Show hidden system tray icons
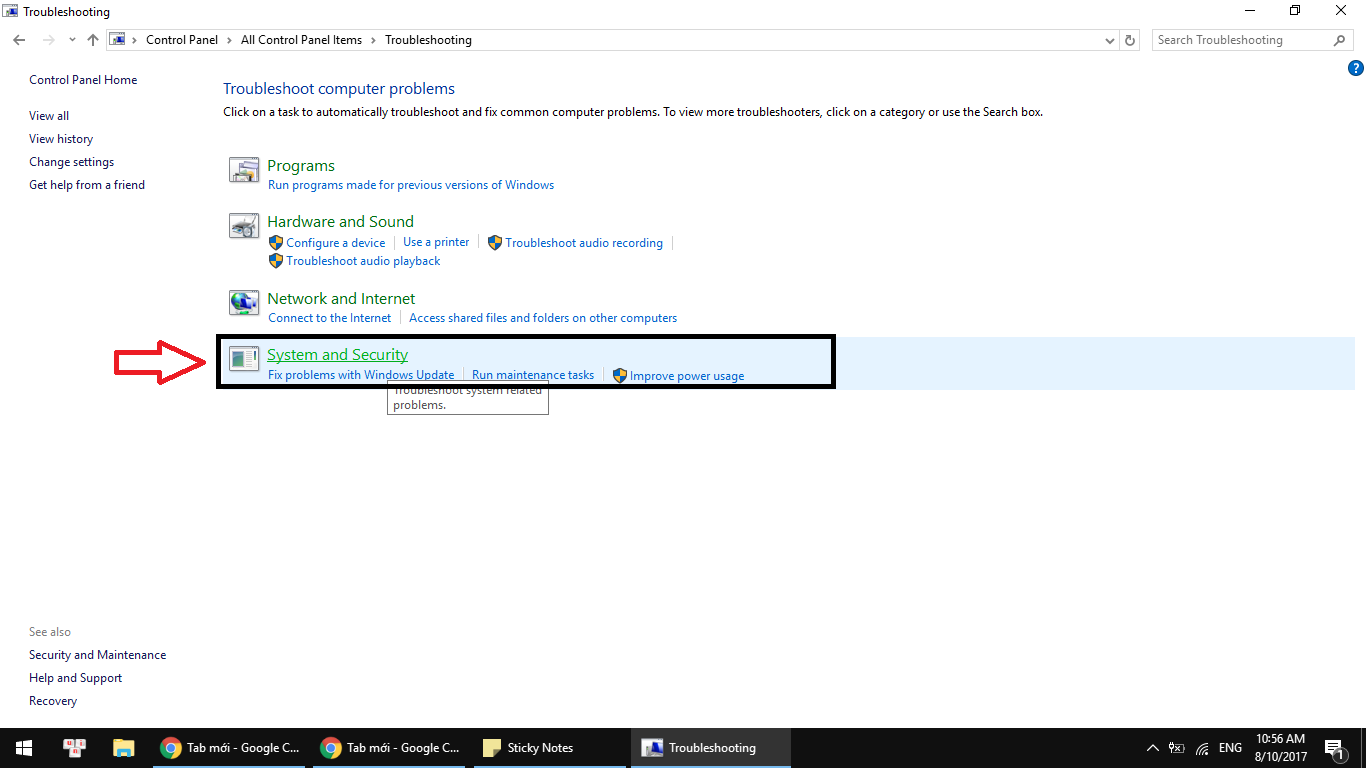 coord(1152,748)
